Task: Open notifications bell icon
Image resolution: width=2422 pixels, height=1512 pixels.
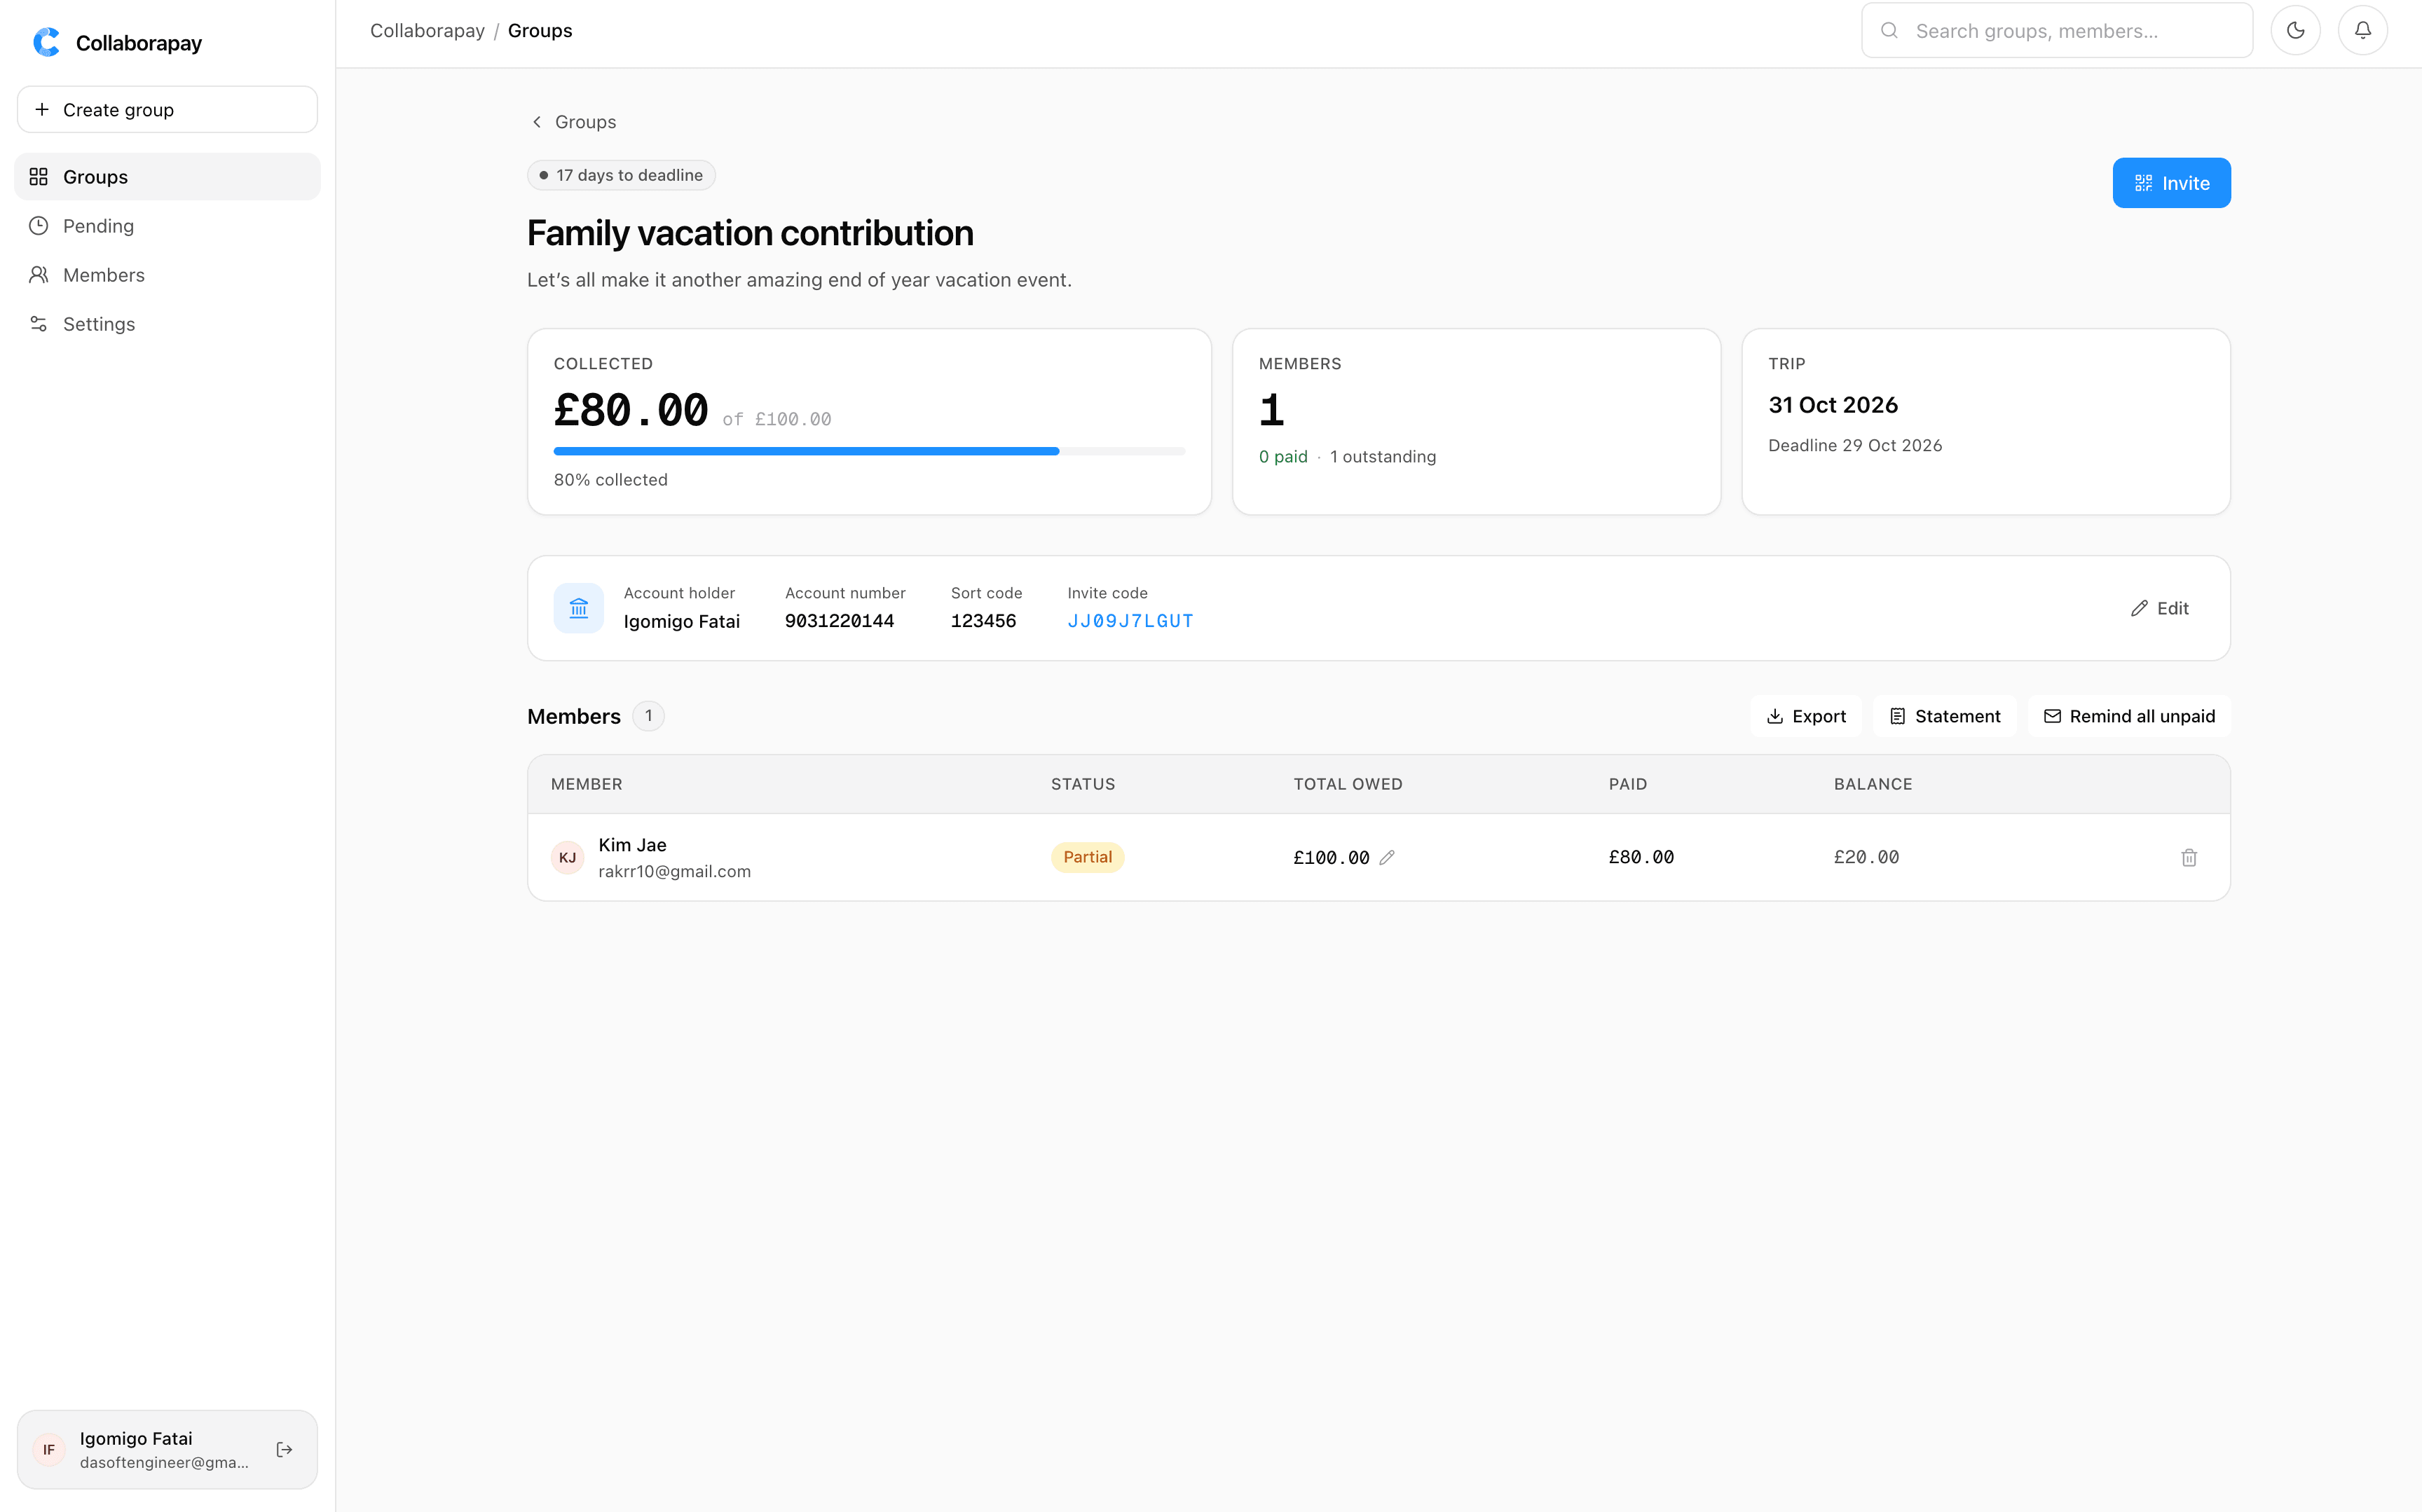Action: [x=2362, y=30]
